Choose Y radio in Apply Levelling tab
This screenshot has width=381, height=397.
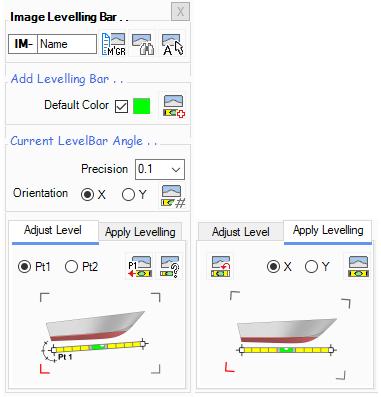[x=317, y=267]
